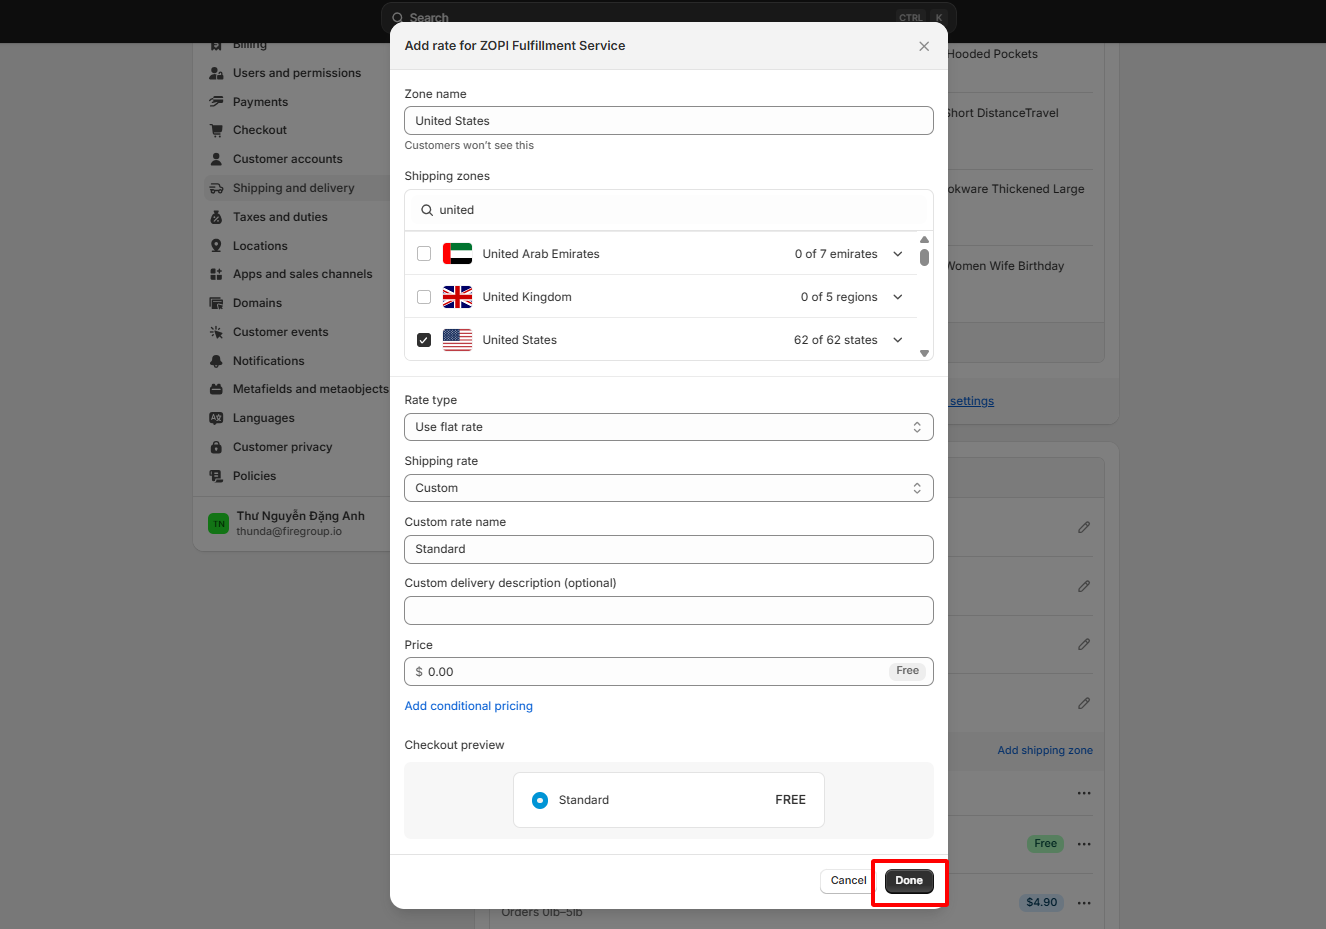This screenshot has height=929, width=1326.
Task: Click the Checkout cart icon
Action: (x=216, y=130)
